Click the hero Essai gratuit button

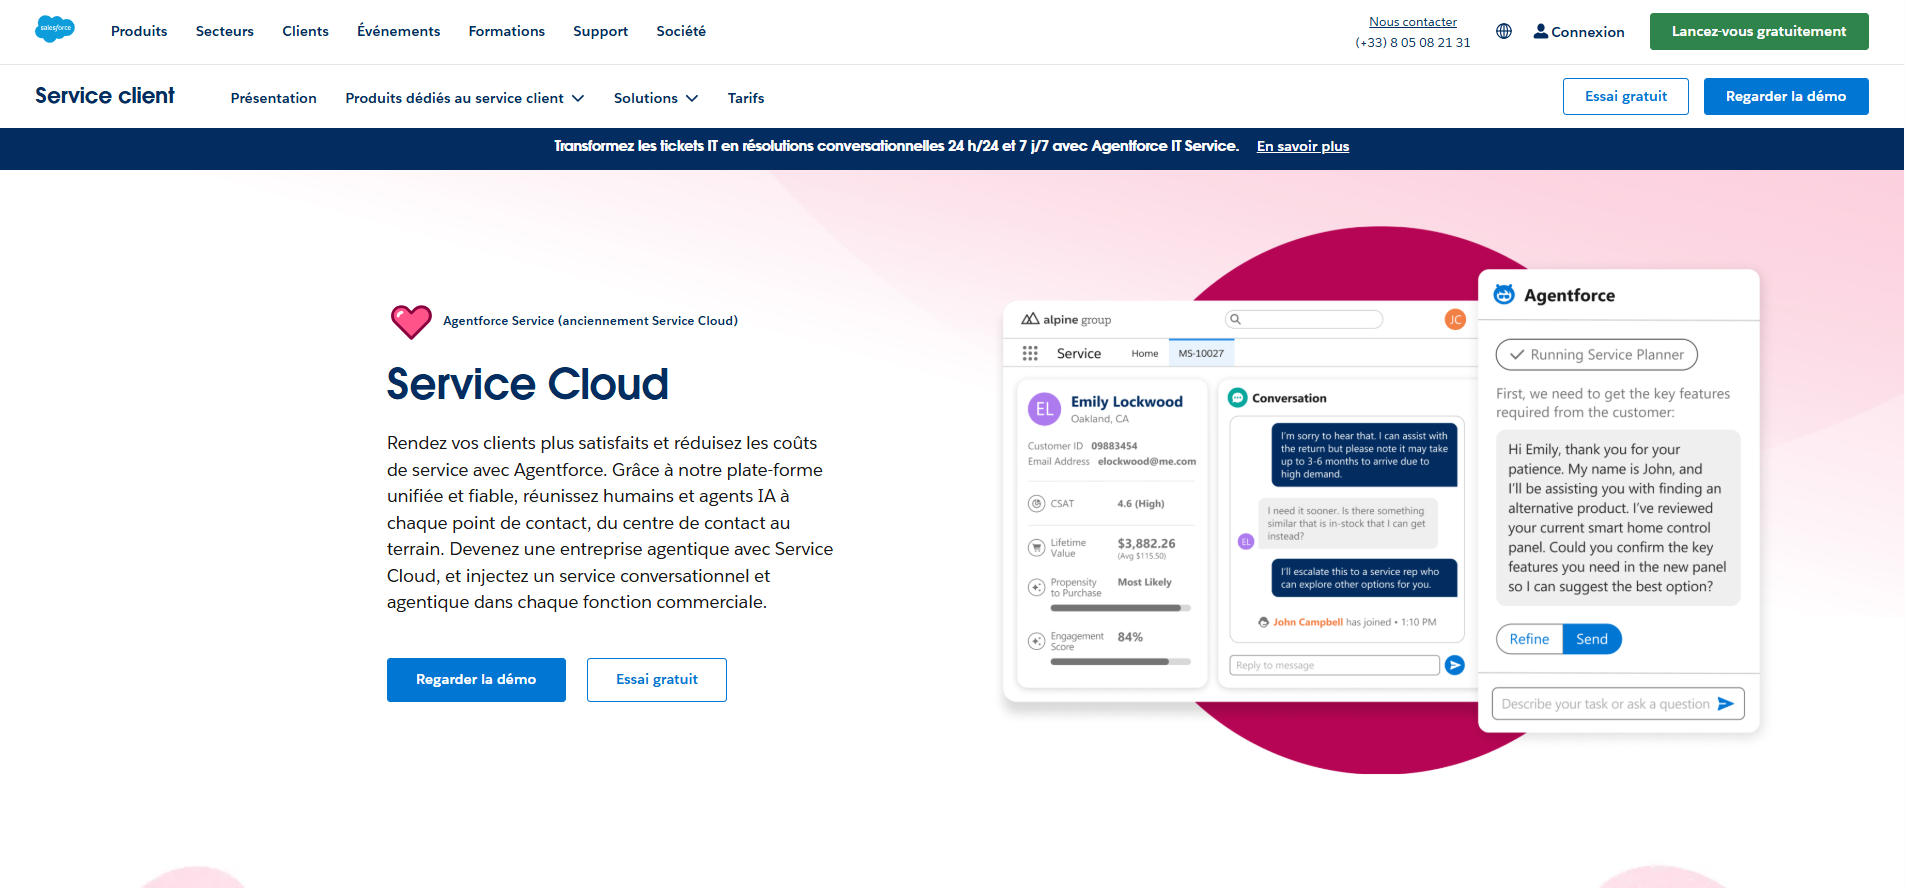tap(657, 680)
